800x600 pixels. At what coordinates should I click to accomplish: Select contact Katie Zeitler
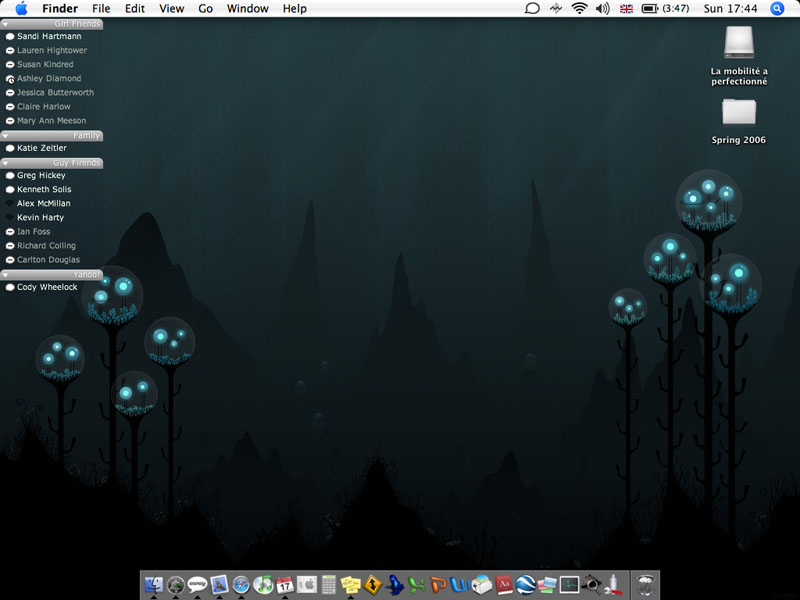pyautogui.click(x=42, y=148)
